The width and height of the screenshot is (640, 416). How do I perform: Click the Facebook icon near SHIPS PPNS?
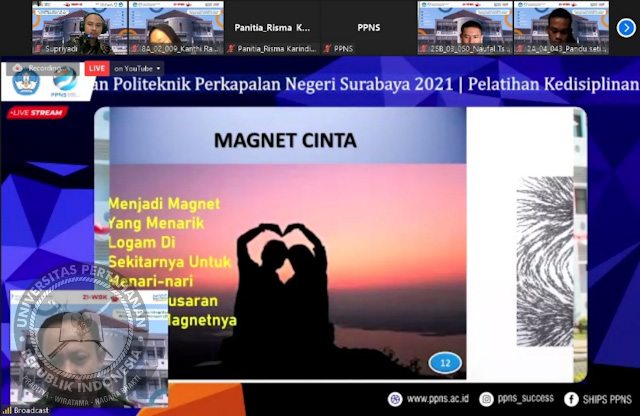(x=571, y=399)
